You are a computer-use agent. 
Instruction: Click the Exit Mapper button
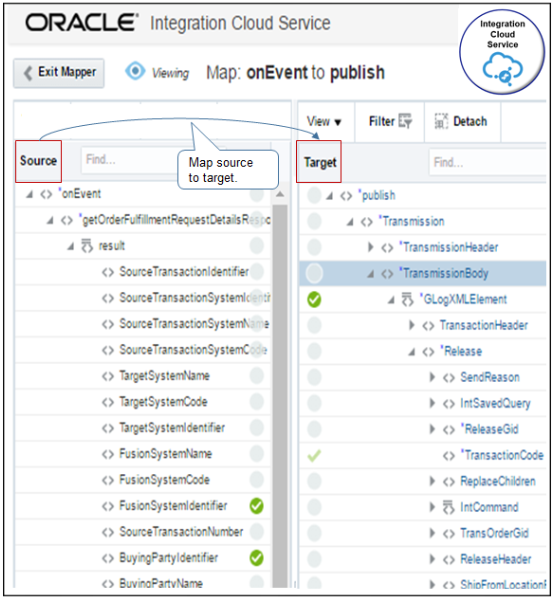click(x=59, y=73)
